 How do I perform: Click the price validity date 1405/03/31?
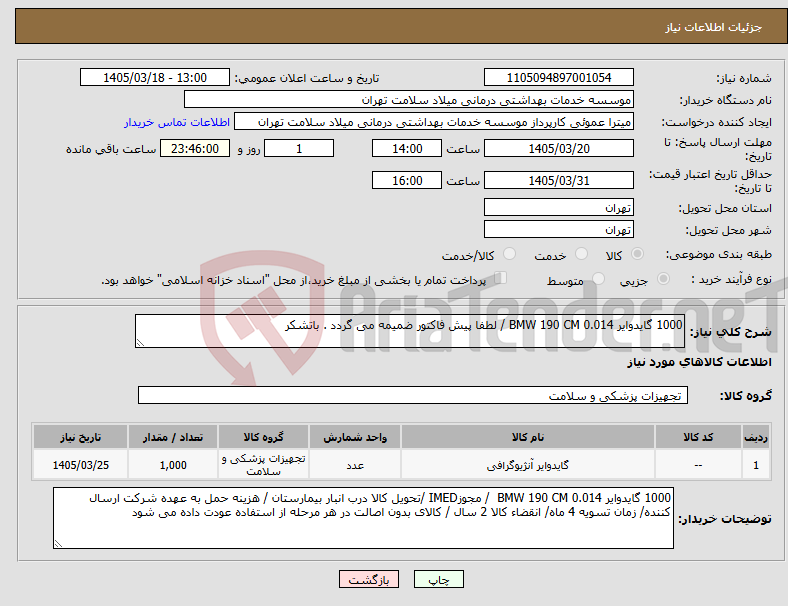pos(558,180)
